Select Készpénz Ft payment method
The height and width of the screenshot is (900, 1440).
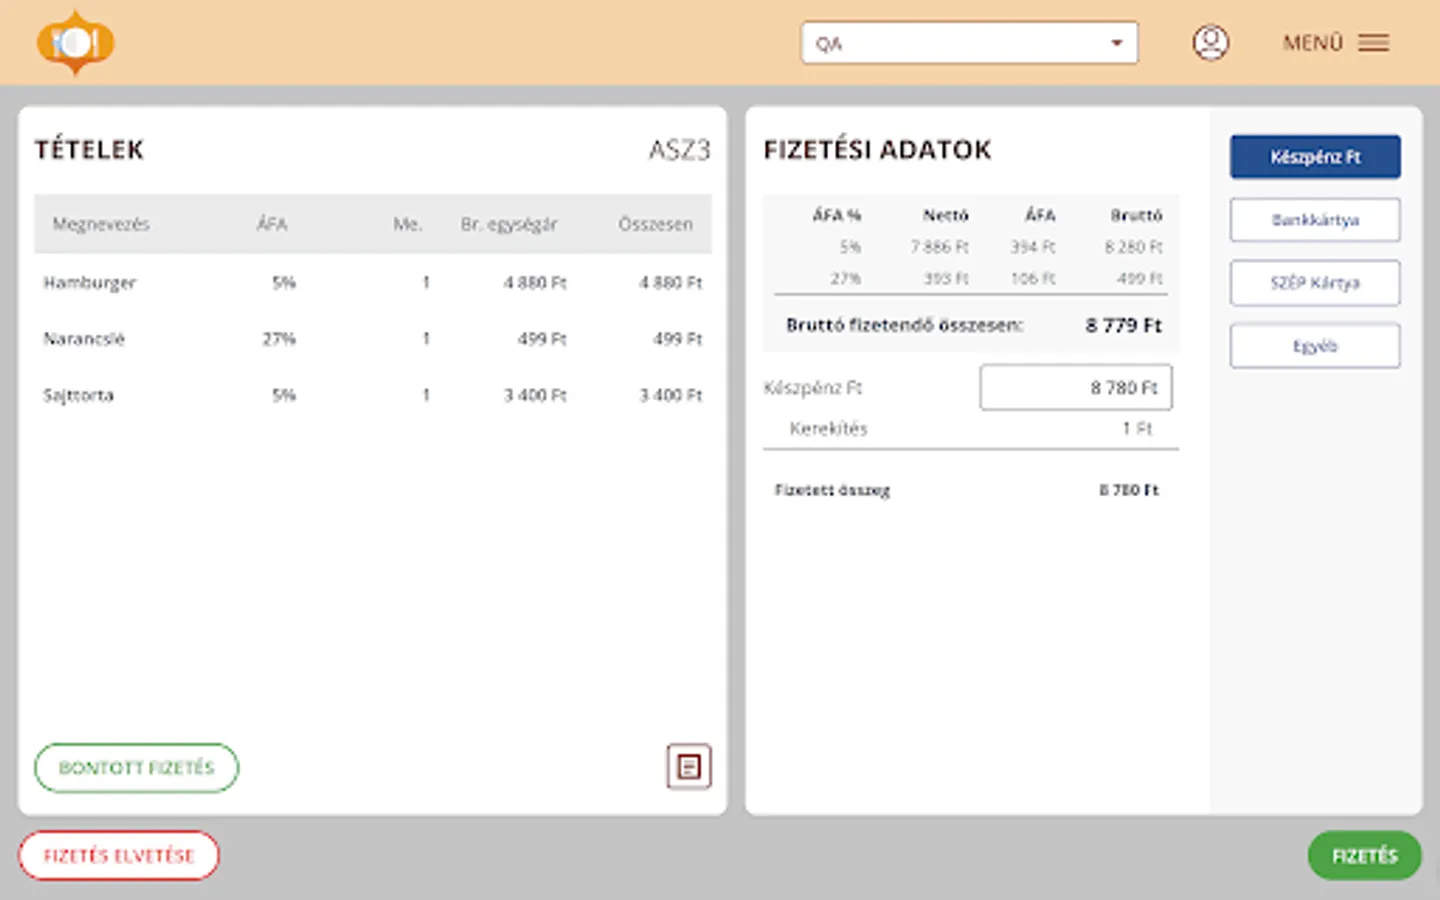tap(1315, 157)
